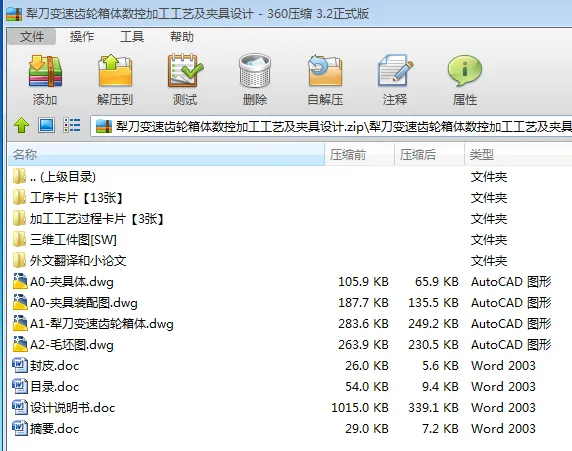Viewport: 572px width, 451px height.
Task: Click DWG icon of A1-犁刀变速齿轮箱体.dwg
Action: click(20, 323)
